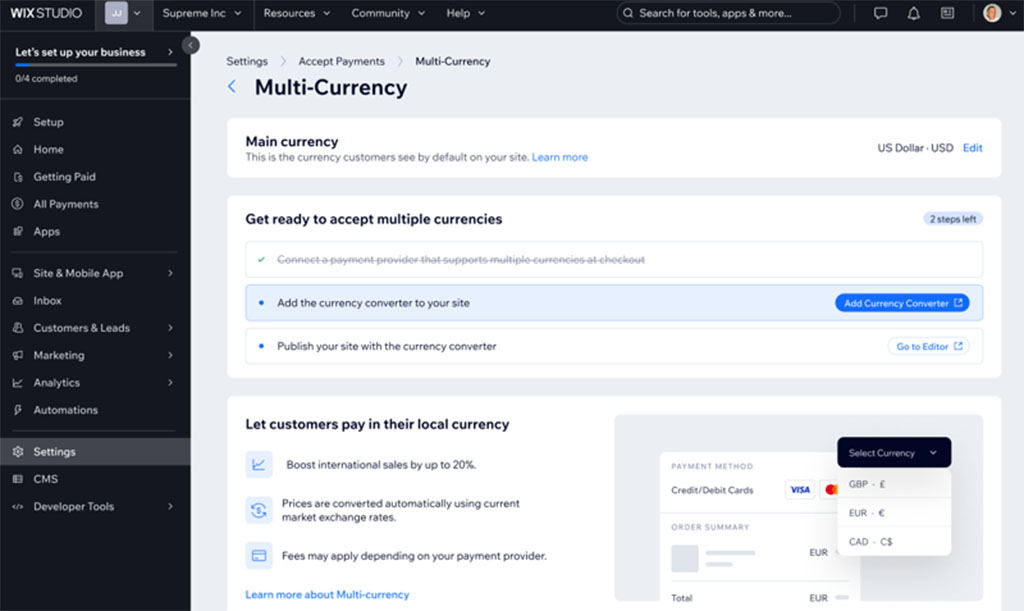Click the Home house icon

[x=18, y=149]
